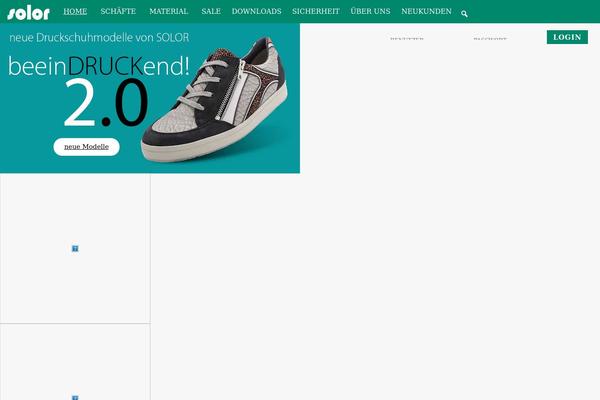This screenshot has height=400, width=600.
Task: Open the SALE page
Action: click(211, 11)
